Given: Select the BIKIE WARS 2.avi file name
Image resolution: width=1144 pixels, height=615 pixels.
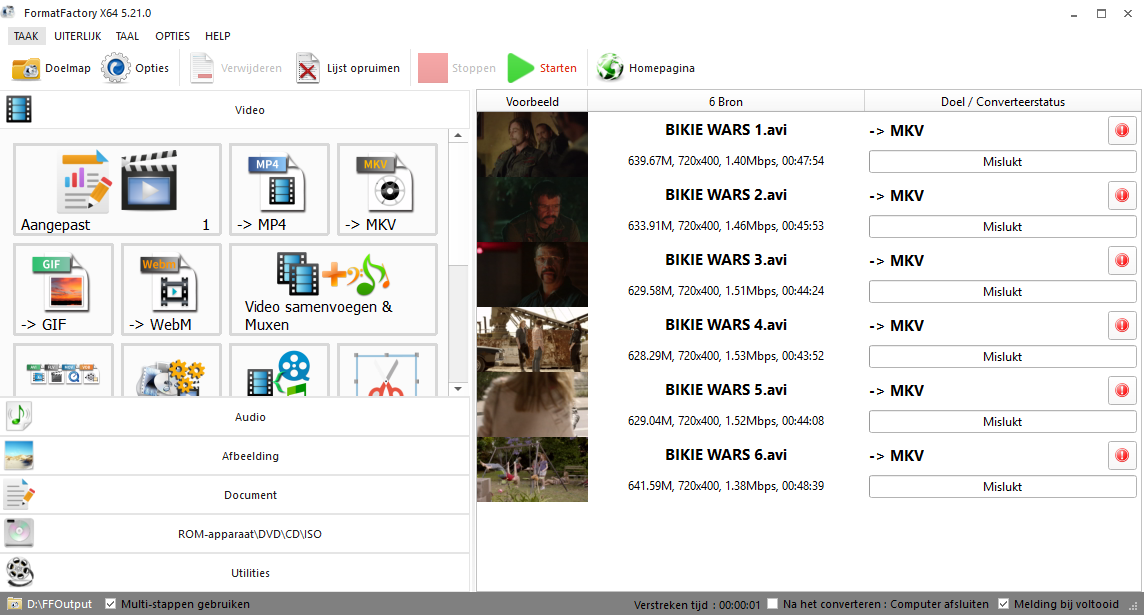Looking at the screenshot, I should [x=726, y=195].
